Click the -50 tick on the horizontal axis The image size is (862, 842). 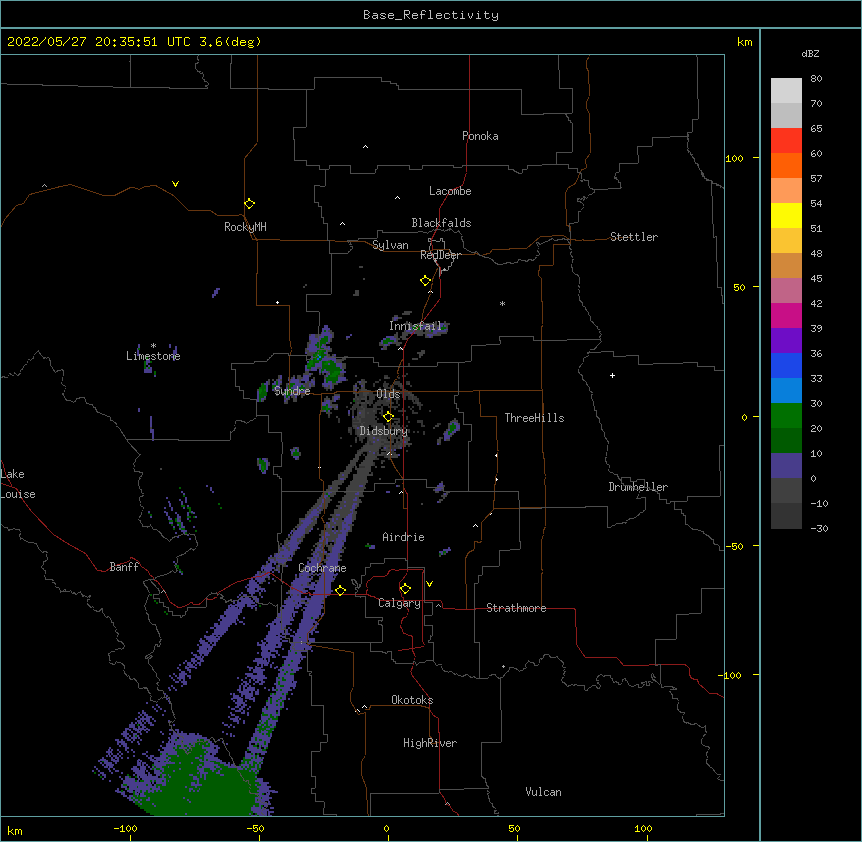coord(255,829)
